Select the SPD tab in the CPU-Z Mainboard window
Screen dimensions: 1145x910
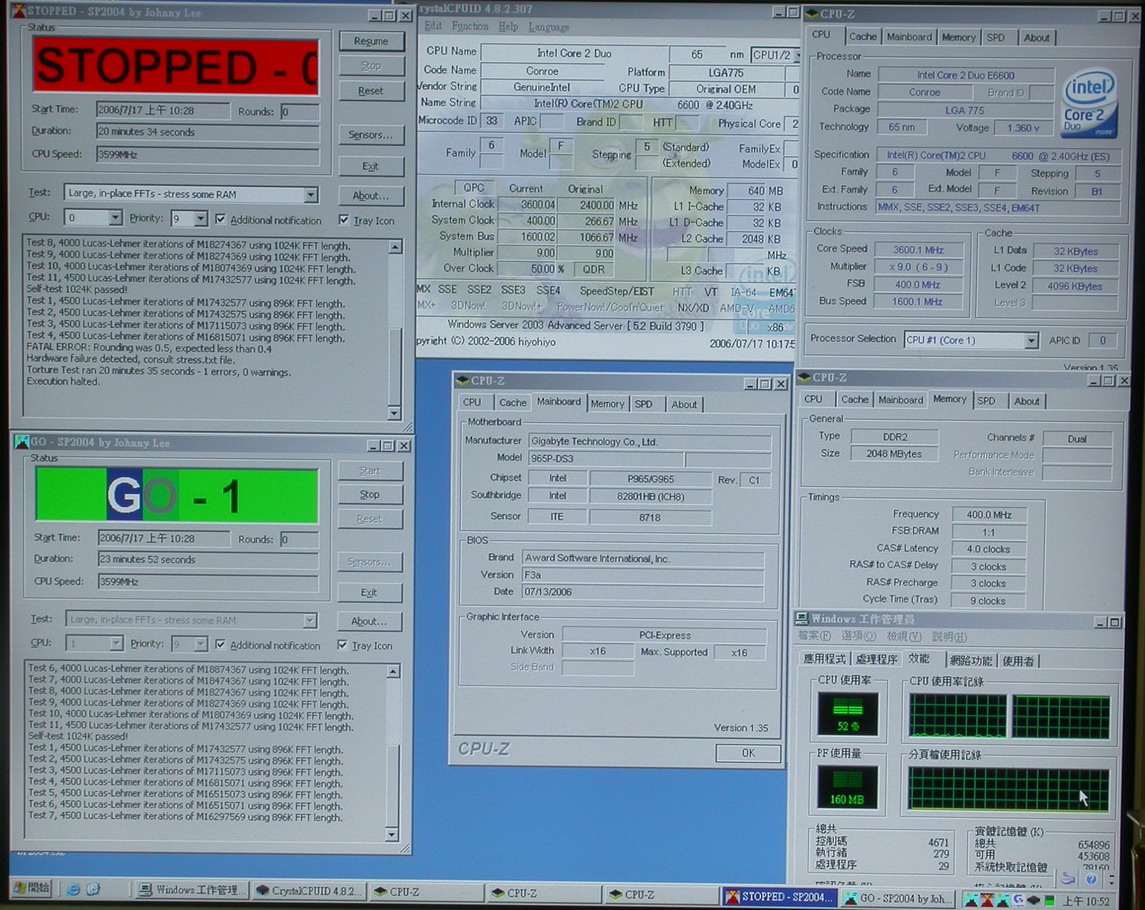(x=643, y=404)
